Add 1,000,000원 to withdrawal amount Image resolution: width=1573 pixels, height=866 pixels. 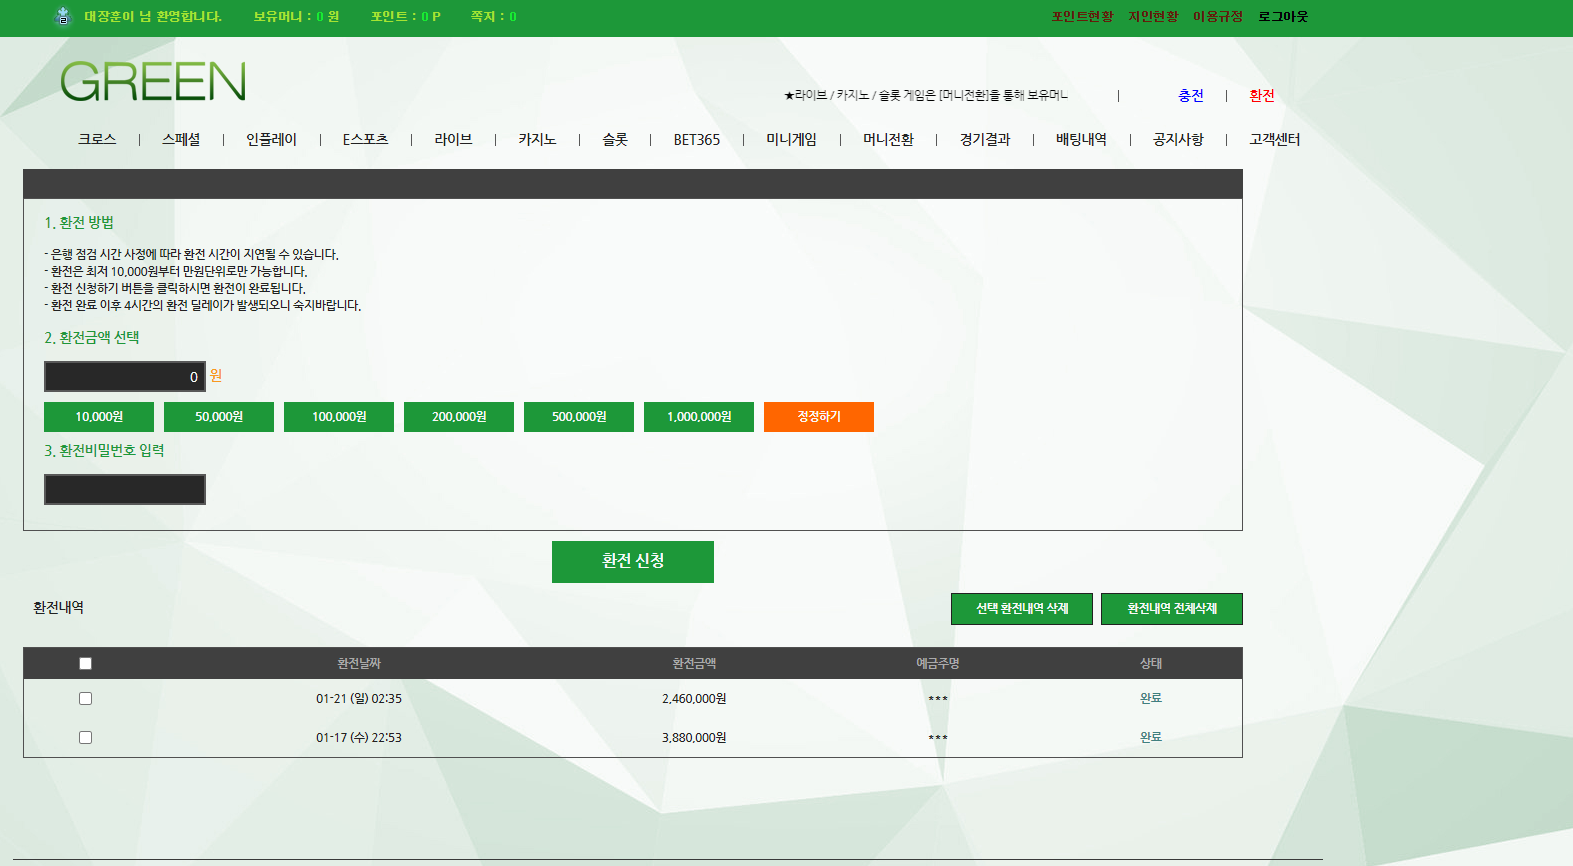(x=699, y=417)
